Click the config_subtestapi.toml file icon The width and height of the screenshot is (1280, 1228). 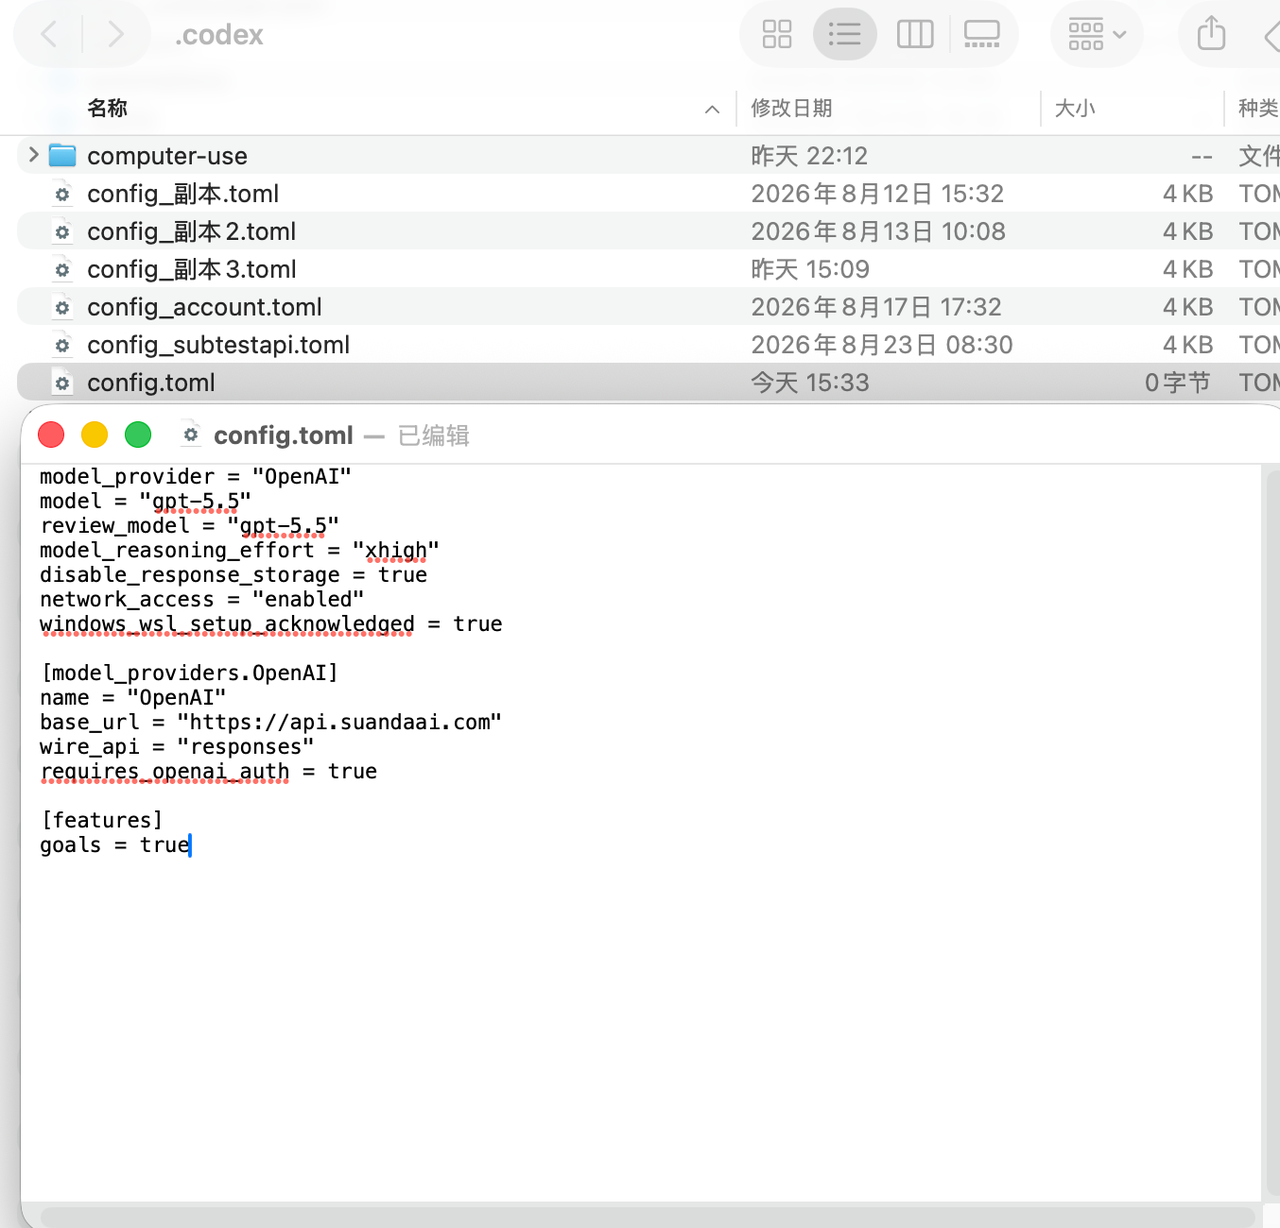63,346
